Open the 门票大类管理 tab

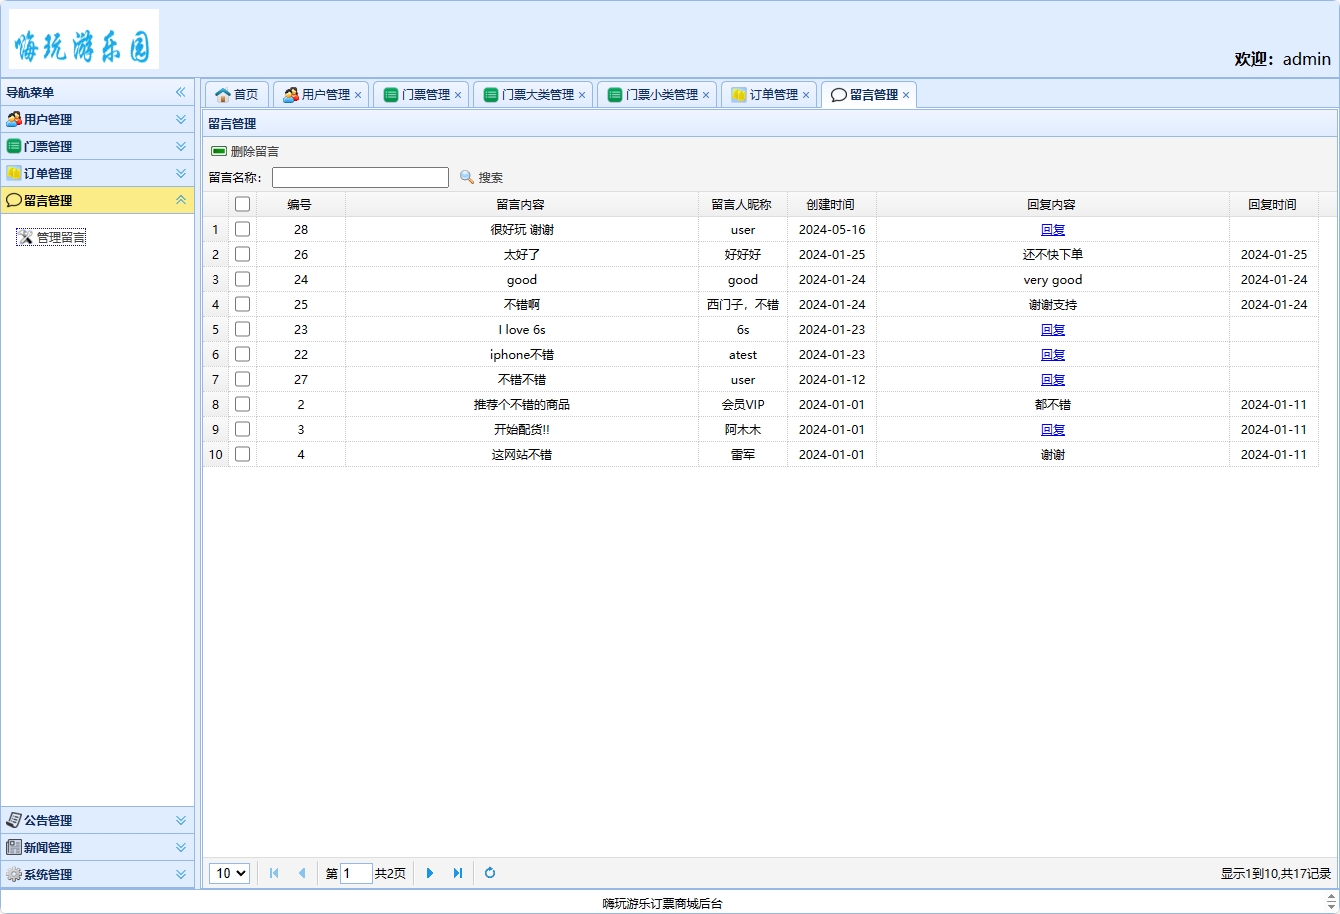[532, 95]
